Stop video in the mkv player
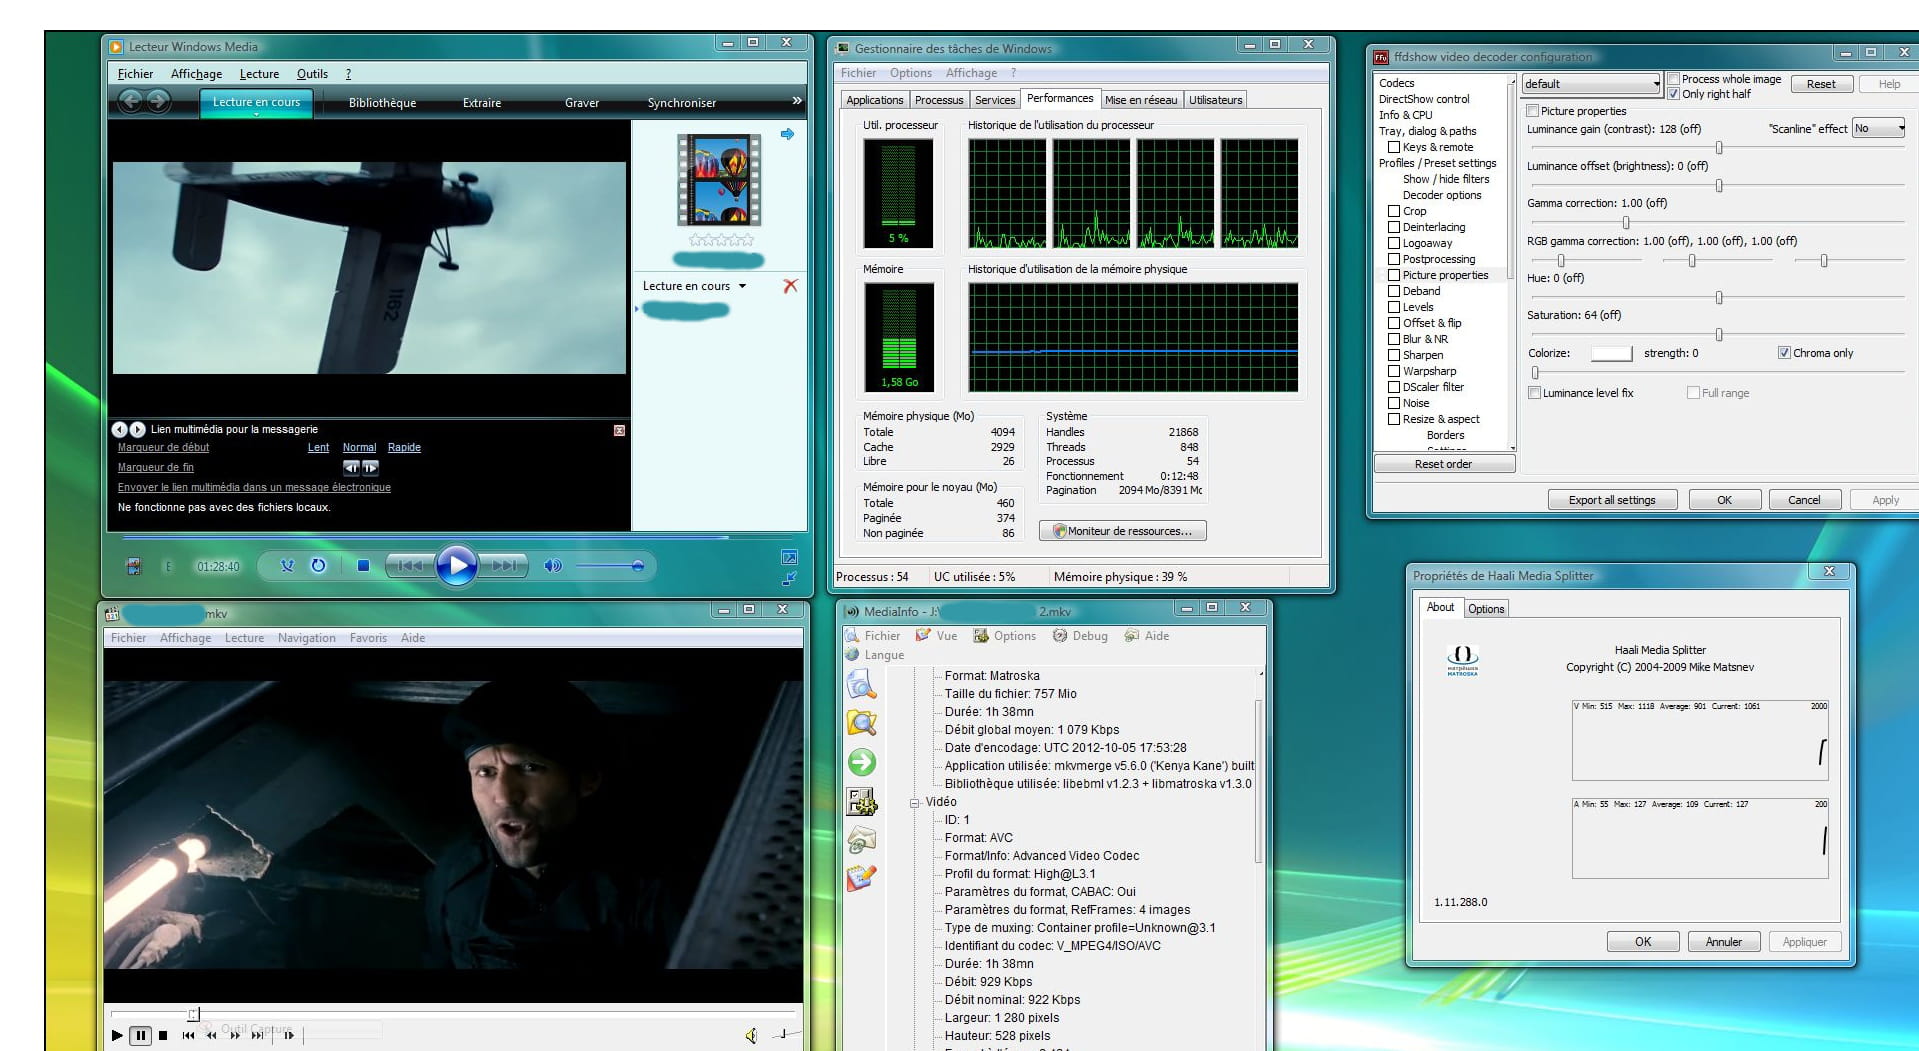The height and width of the screenshot is (1051, 1919). coord(163,1035)
